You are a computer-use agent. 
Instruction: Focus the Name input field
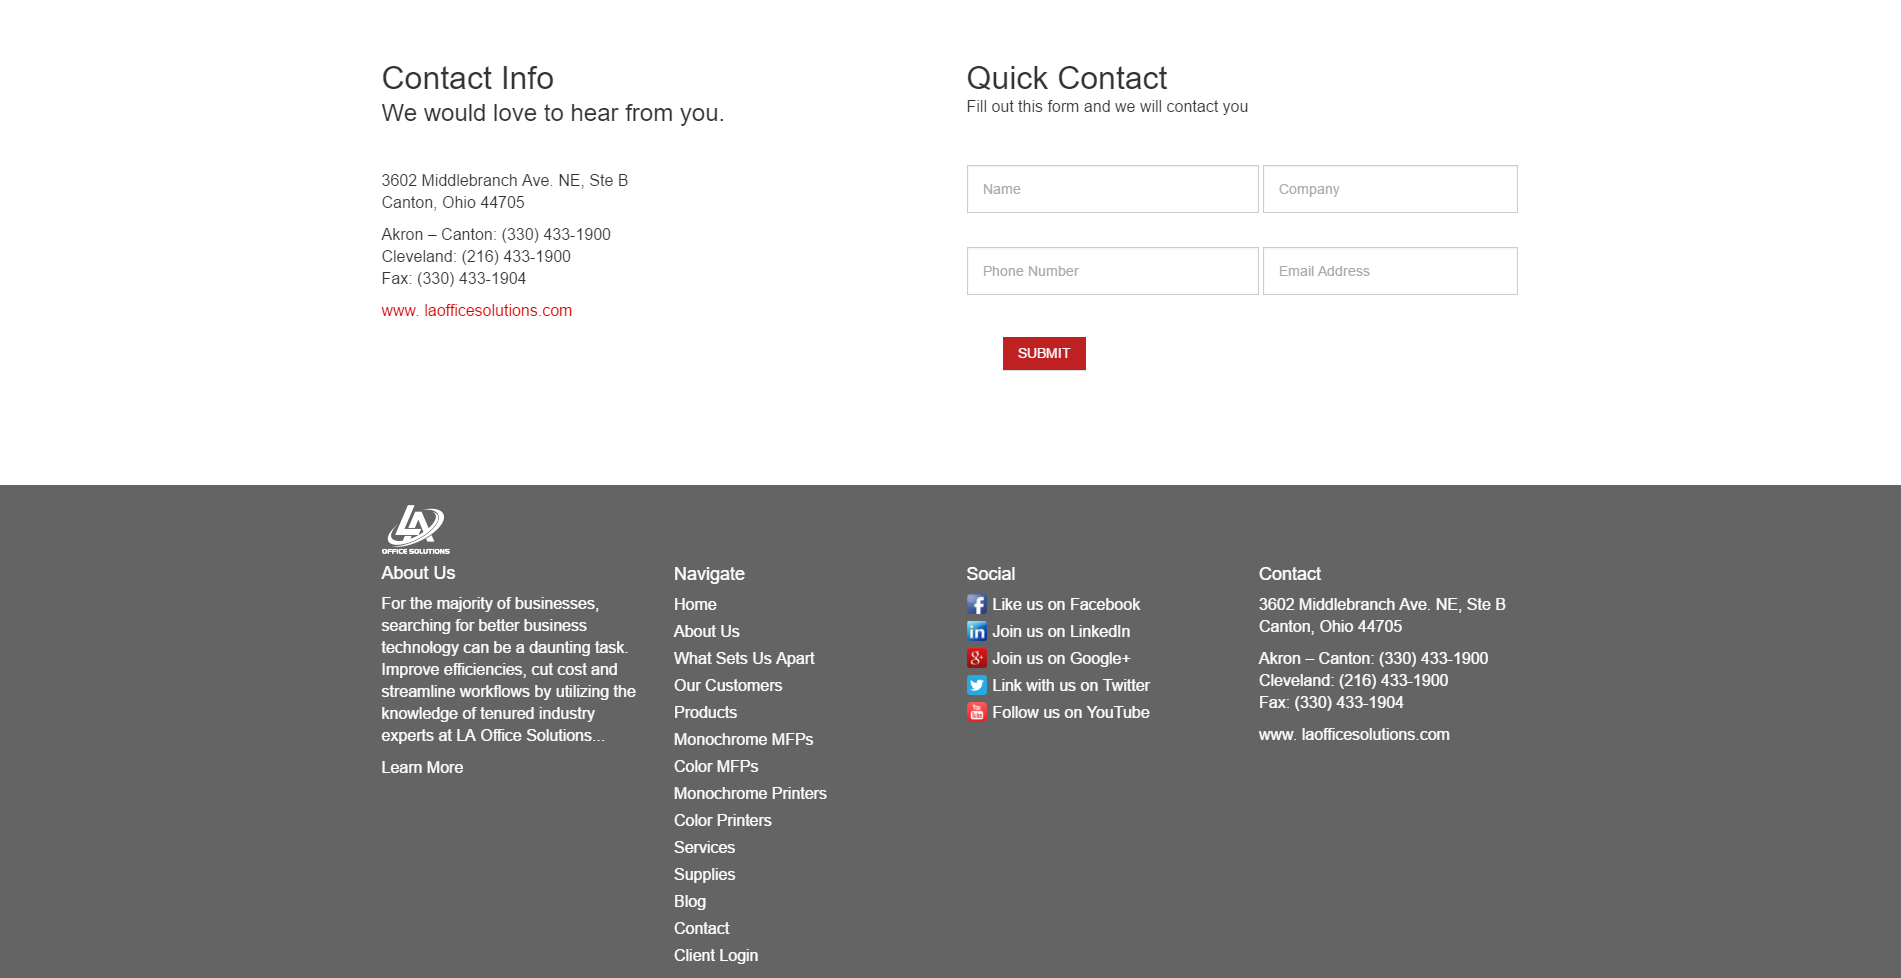point(1112,189)
